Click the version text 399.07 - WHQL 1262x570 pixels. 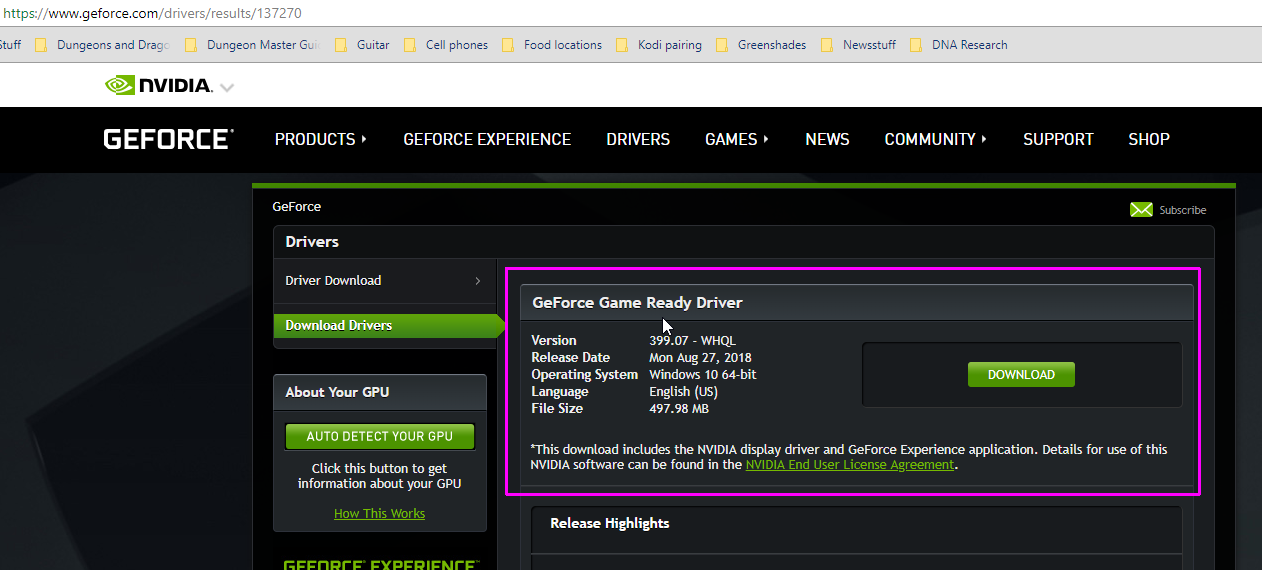point(692,340)
